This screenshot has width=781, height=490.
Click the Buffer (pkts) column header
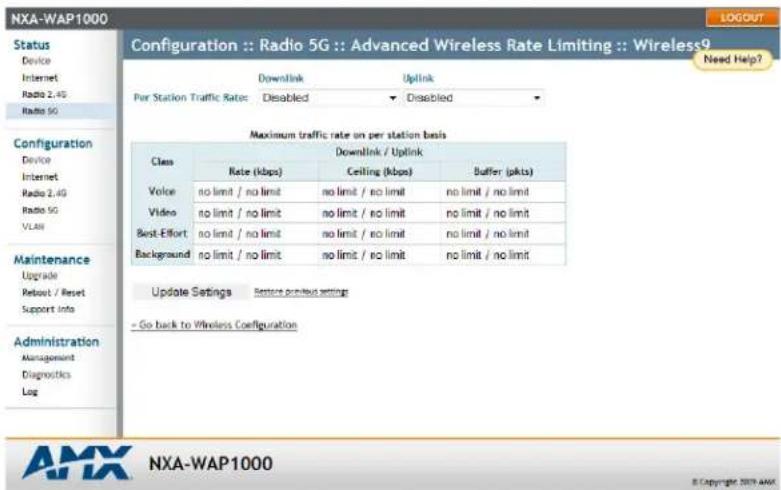pos(503,172)
